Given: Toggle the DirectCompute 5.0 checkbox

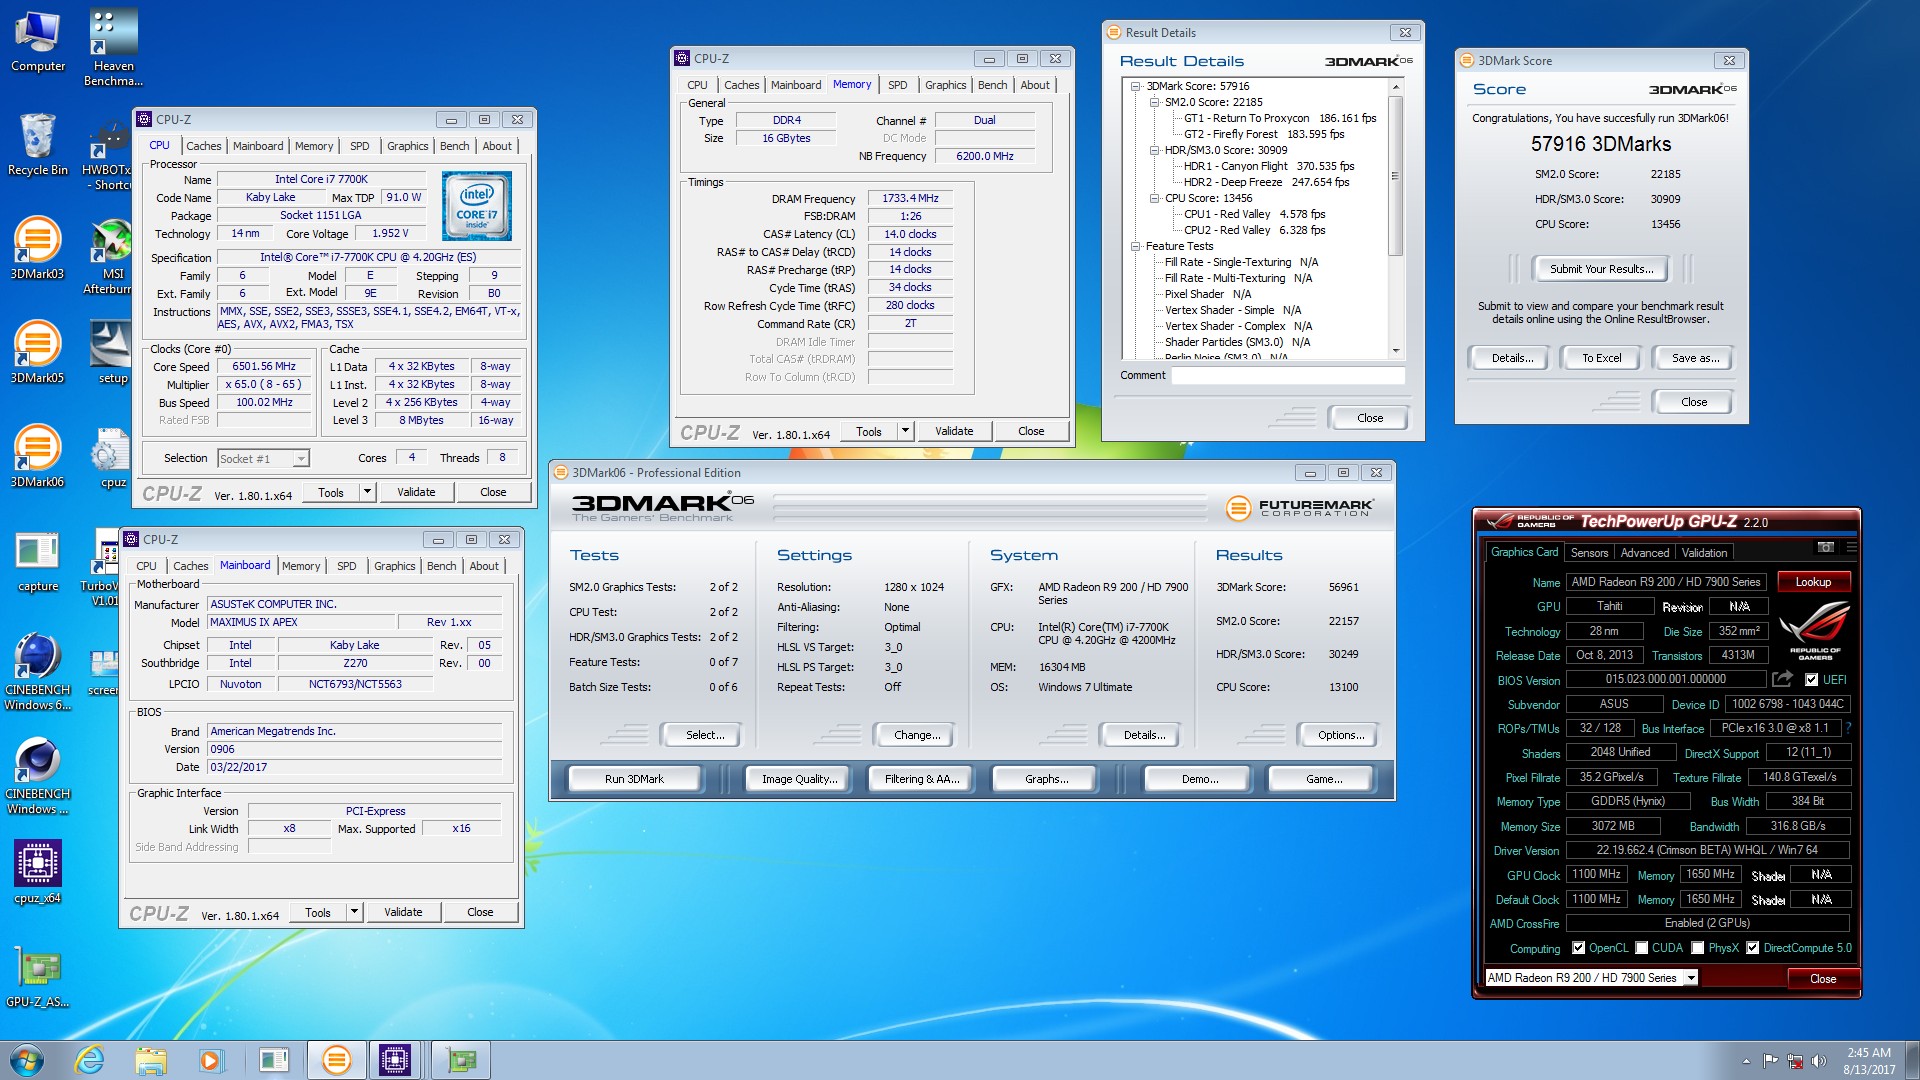Looking at the screenshot, I should point(1752,948).
